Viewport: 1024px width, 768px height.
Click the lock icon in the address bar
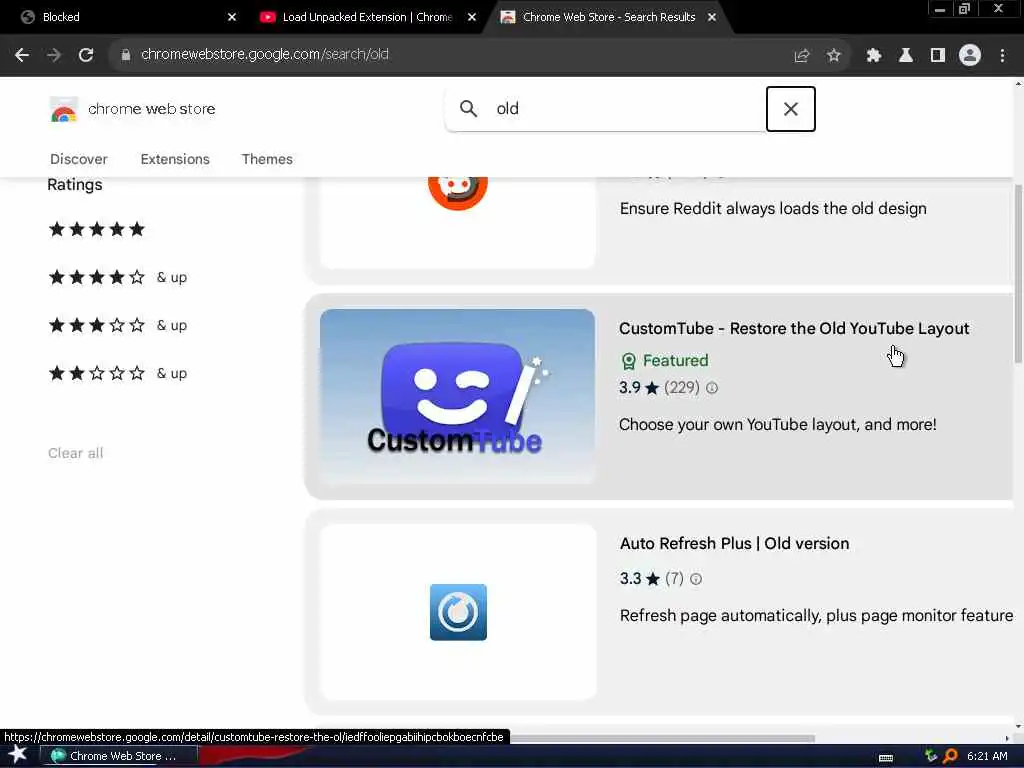click(x=125, y=55)
